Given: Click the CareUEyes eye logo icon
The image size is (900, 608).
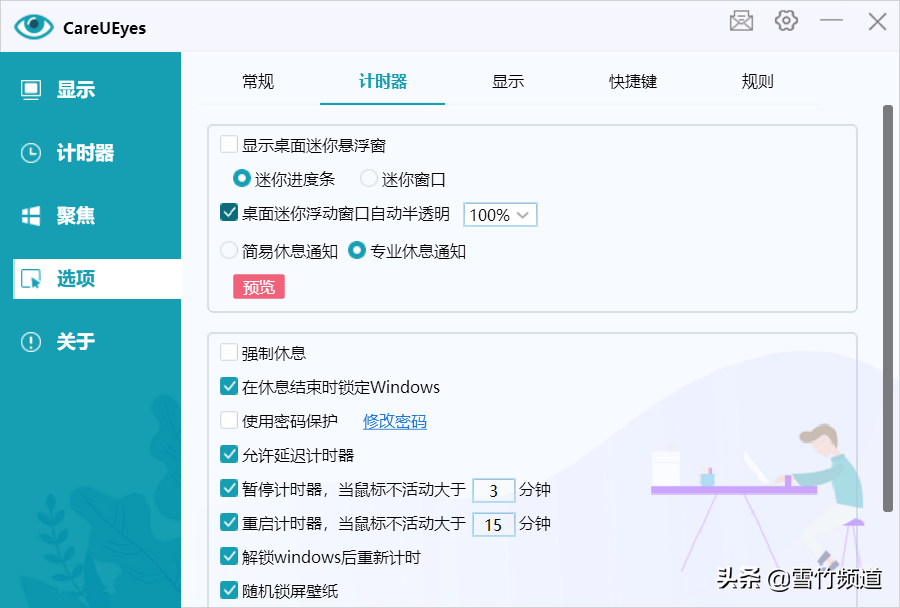Looking at the screenshot, I should point(33,27).
